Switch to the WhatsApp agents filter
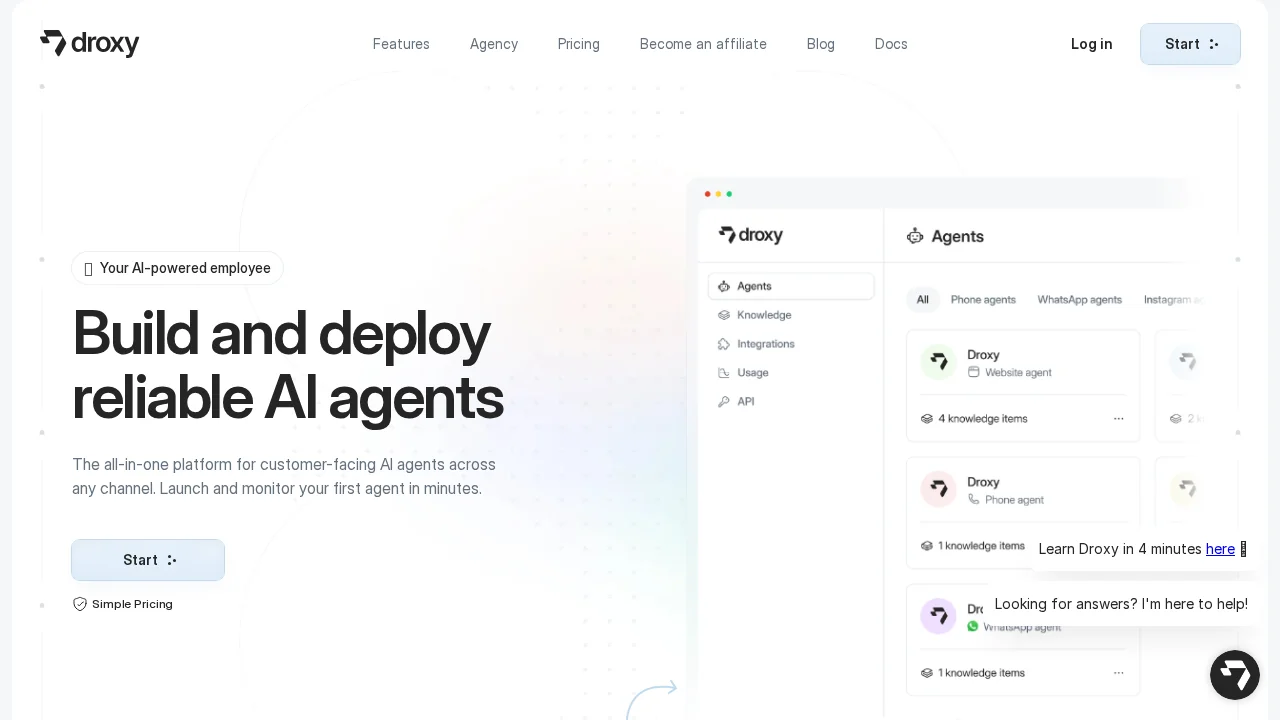1280x720 pixels. coord(1080,300)
